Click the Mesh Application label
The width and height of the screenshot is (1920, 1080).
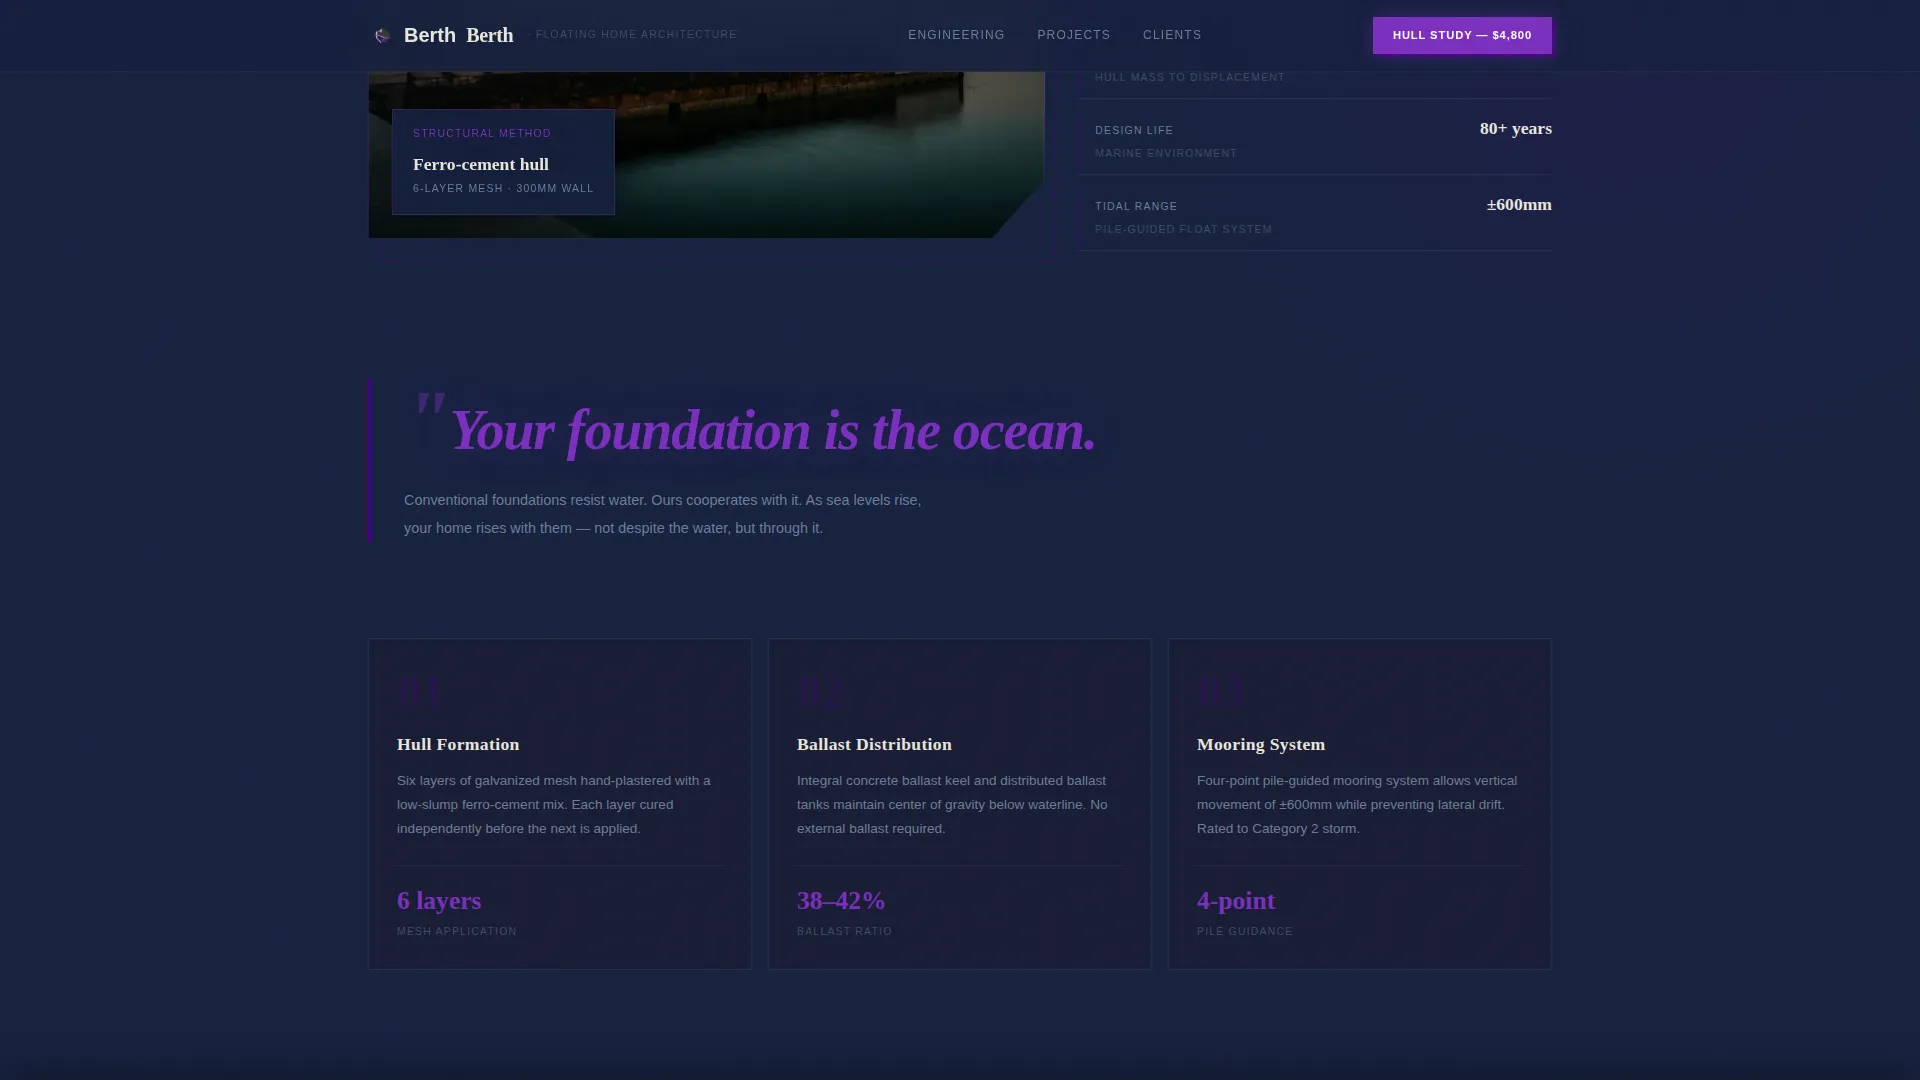pyautogui.click(x=457, y=931)
